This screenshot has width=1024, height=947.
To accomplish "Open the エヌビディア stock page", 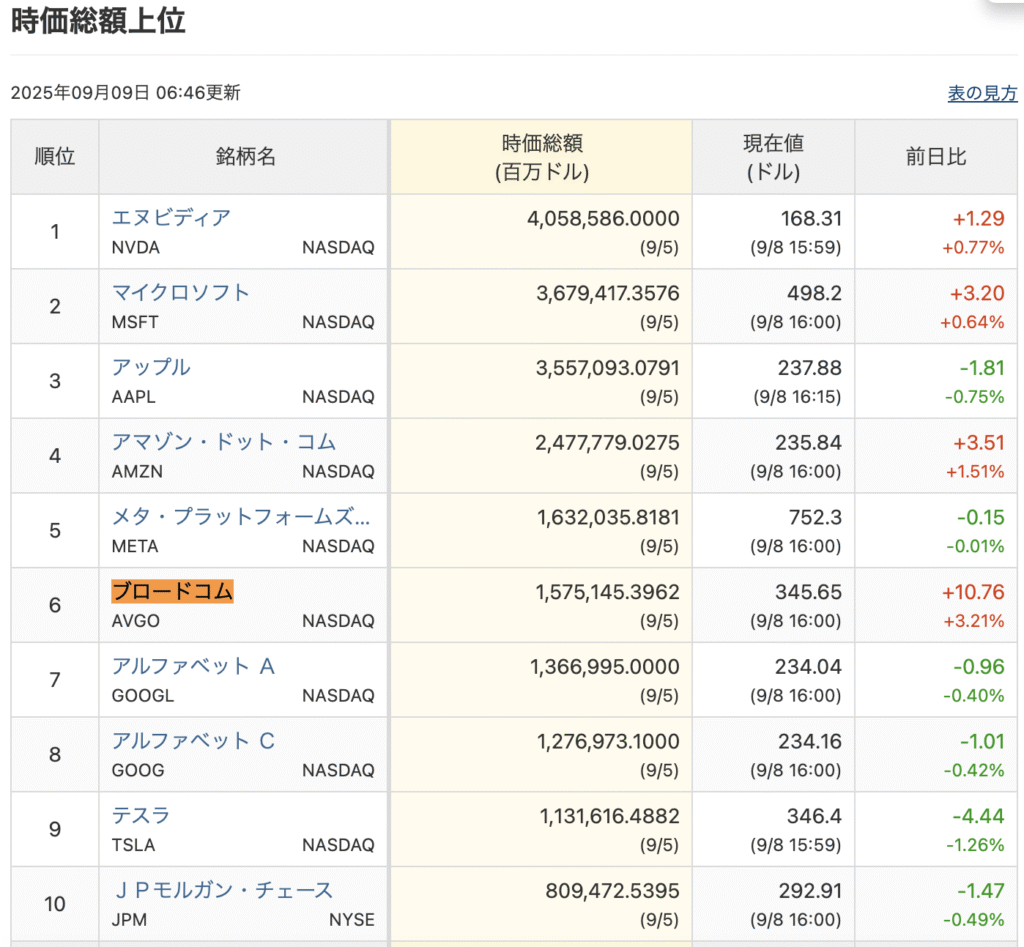I will tap(171, 217).
